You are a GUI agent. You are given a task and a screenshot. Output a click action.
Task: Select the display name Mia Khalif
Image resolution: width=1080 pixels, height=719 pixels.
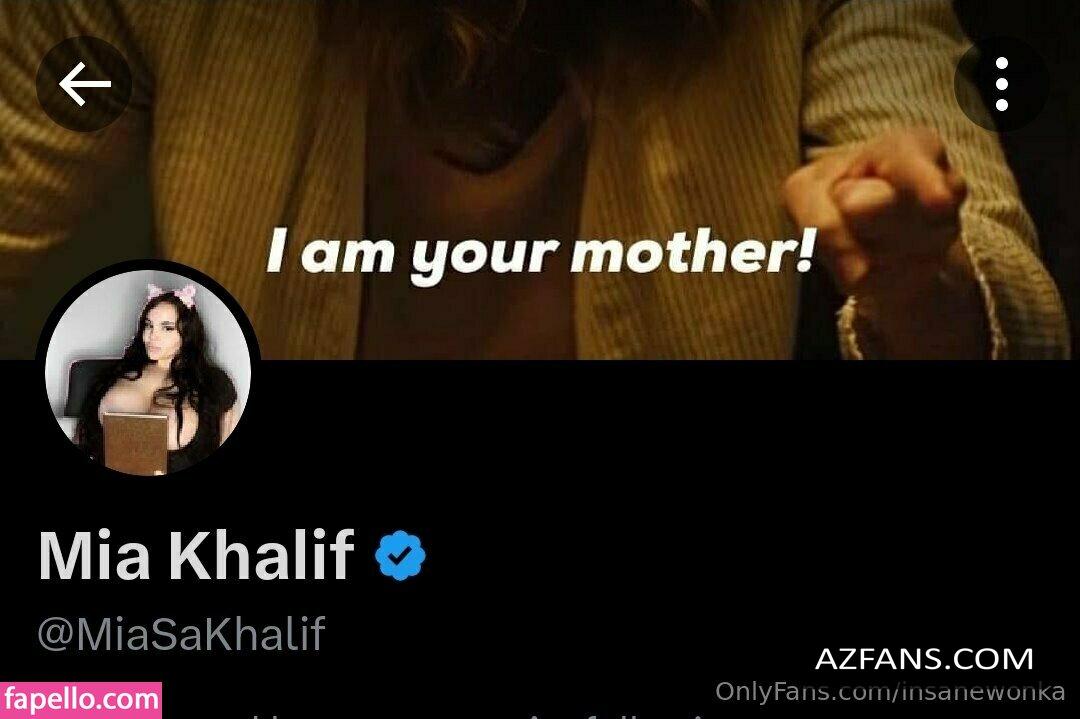196,555
